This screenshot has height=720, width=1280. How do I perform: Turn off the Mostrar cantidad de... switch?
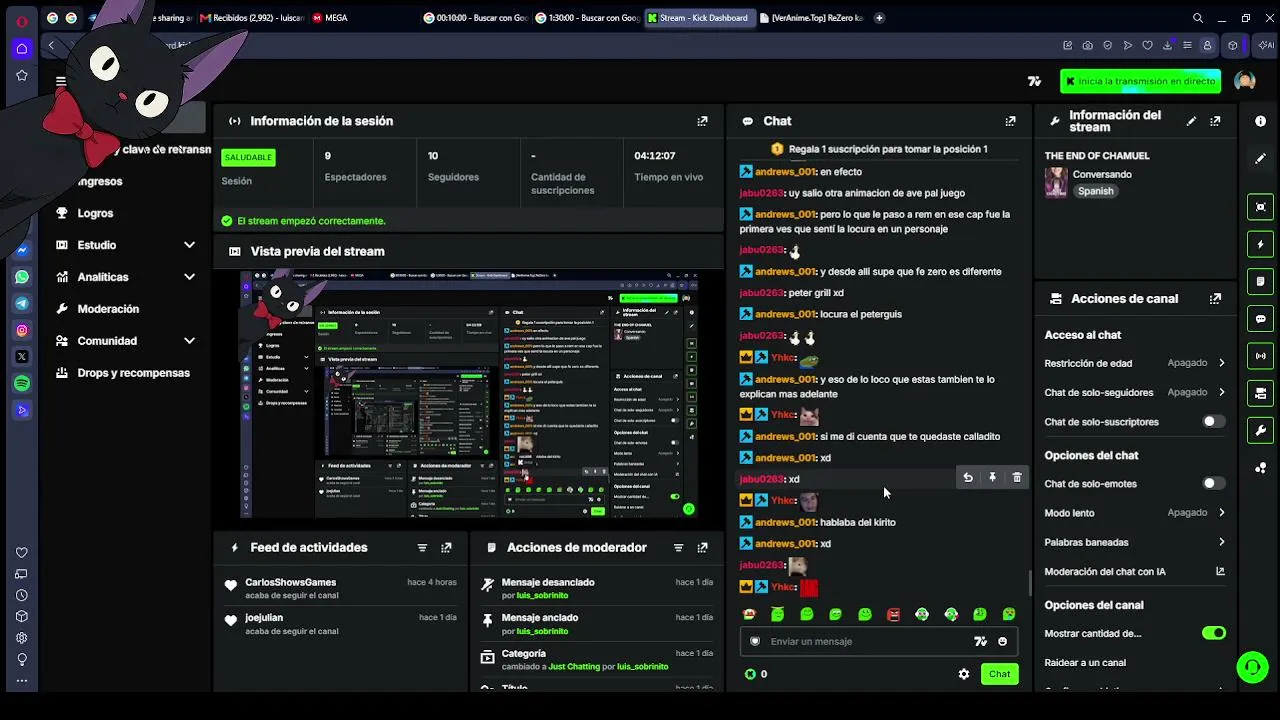click(1213, 633)
